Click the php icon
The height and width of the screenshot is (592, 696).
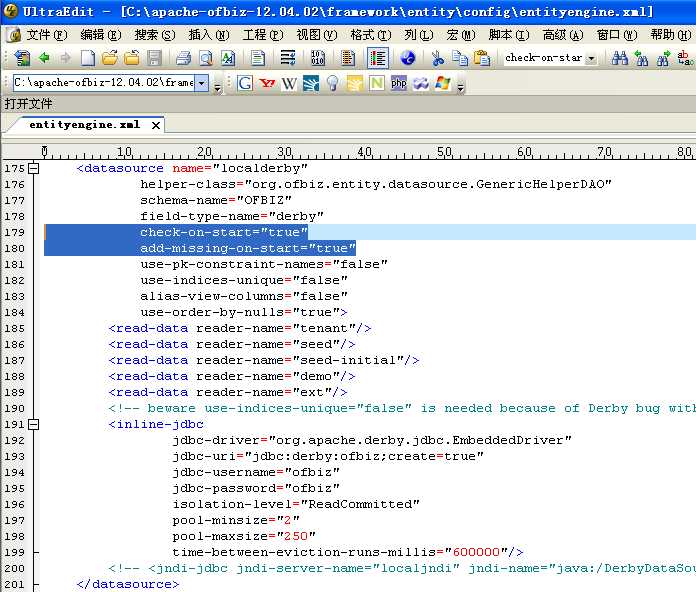399,83
